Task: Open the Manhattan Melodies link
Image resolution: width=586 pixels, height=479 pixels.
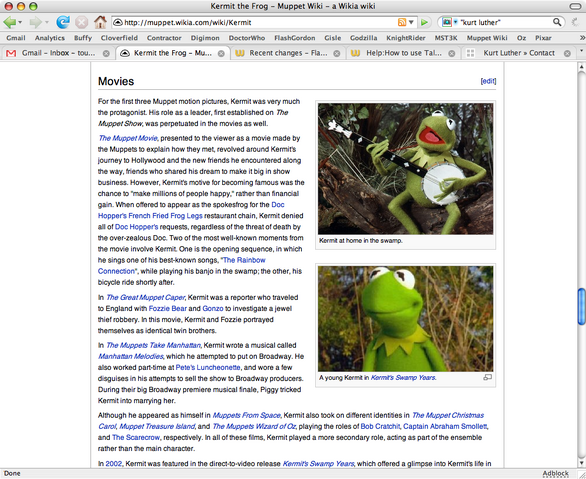Action: (130, 356)
